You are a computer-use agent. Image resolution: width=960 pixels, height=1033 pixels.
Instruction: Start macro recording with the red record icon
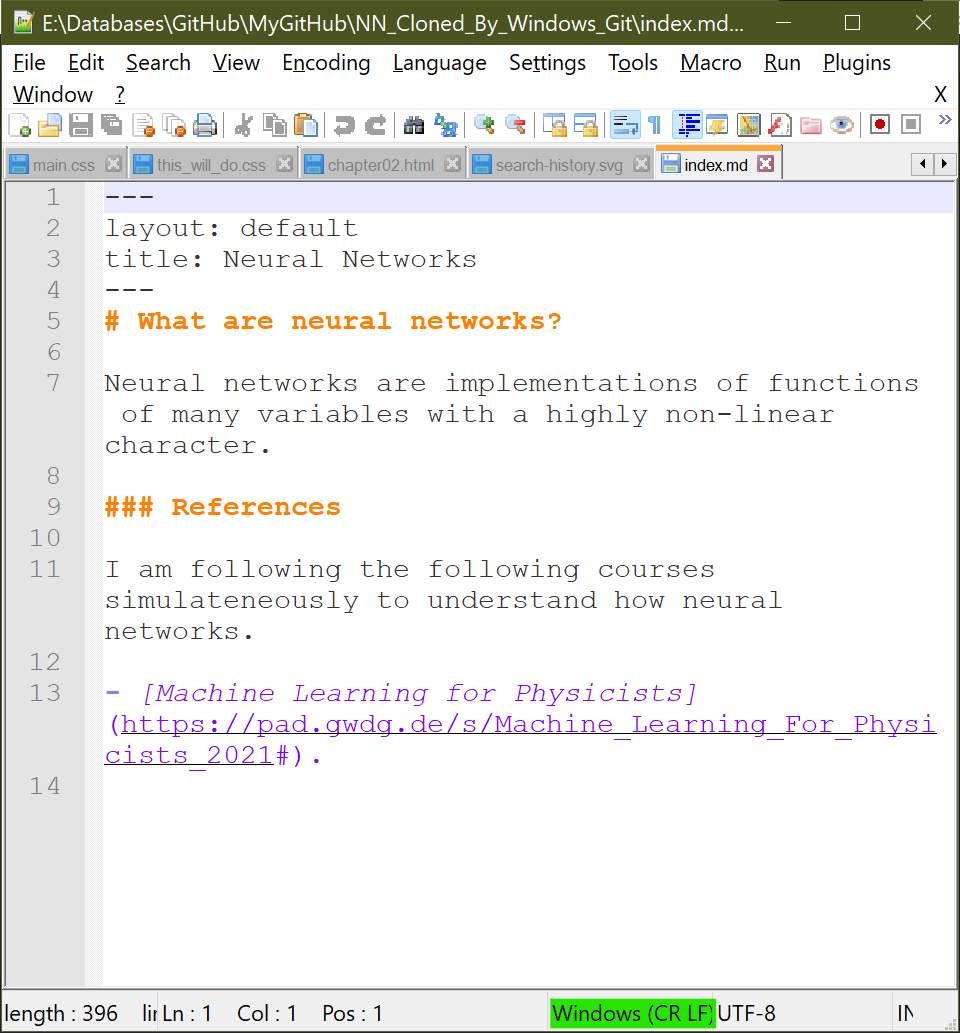(x=879, y=126)
